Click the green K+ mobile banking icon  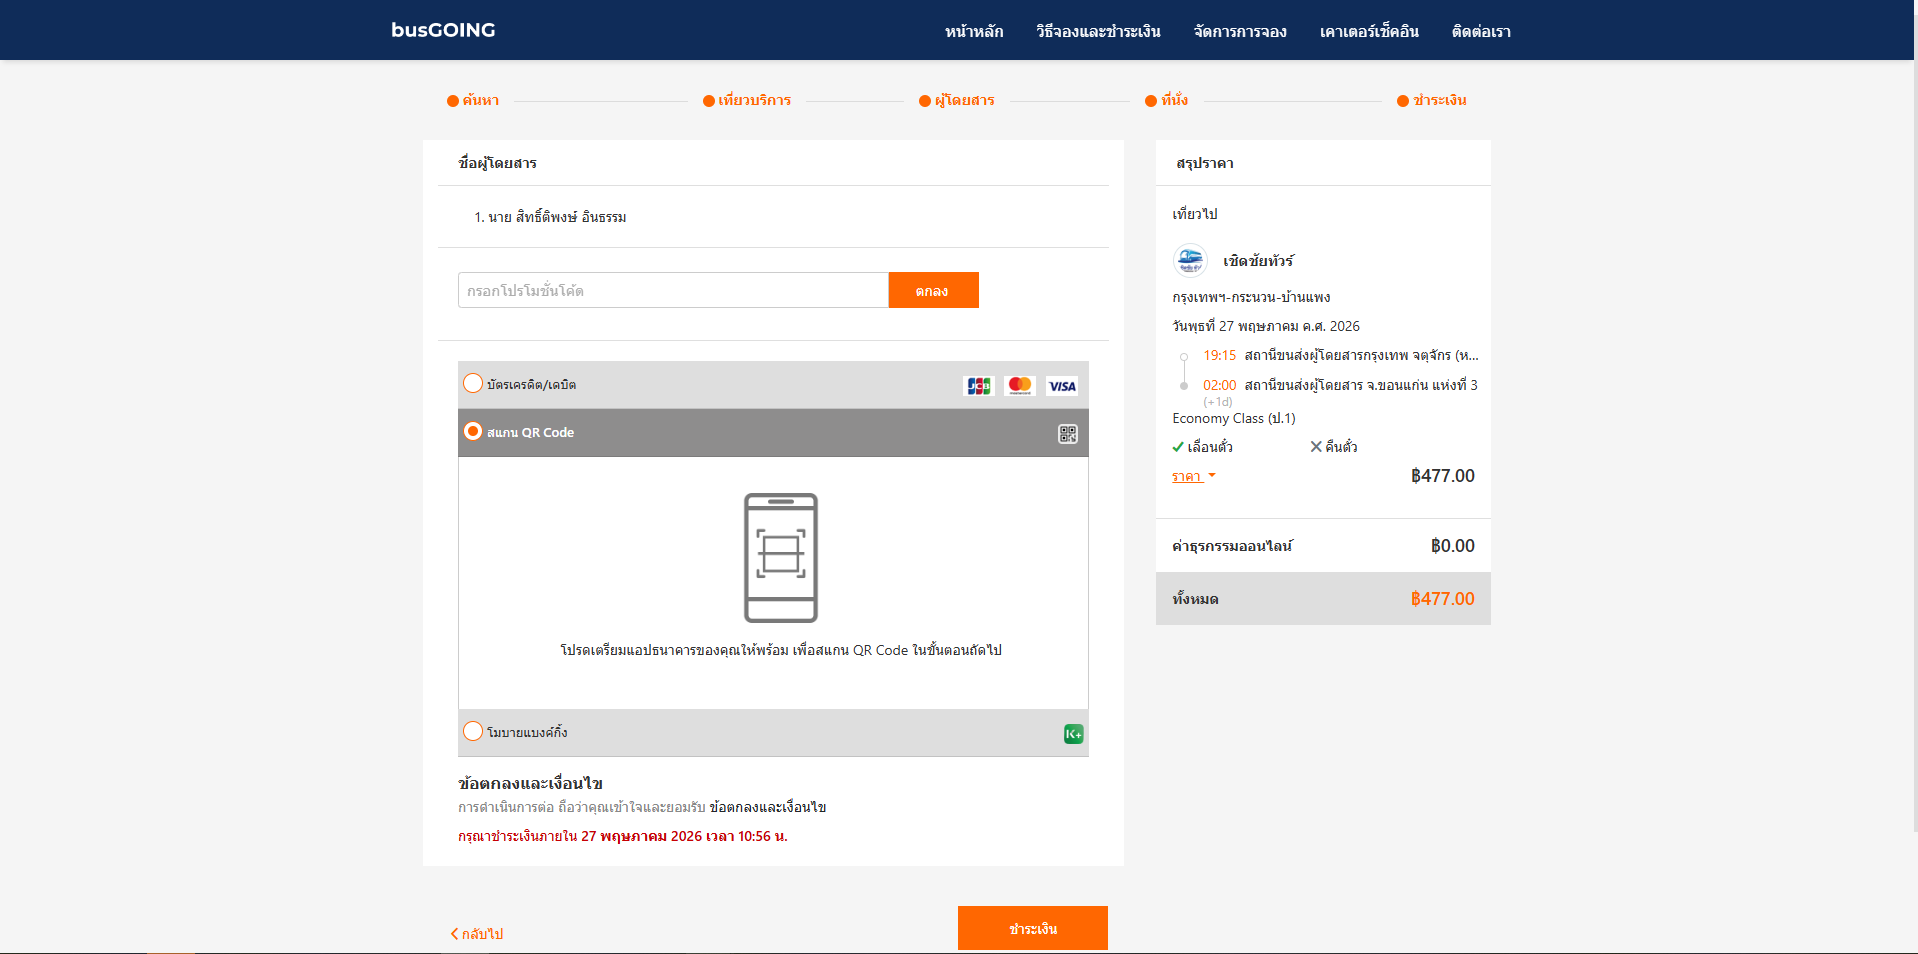pyautogui.click(x=1073, y=734)
